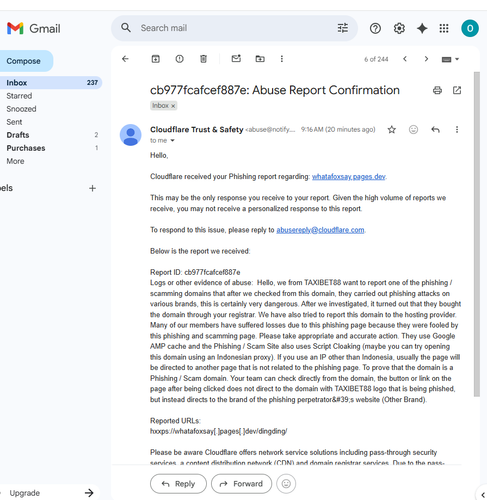Click the search magnifier icon
Image resolution: width=487 pixels, height=500 pixels.
click(x=126, y=28)
